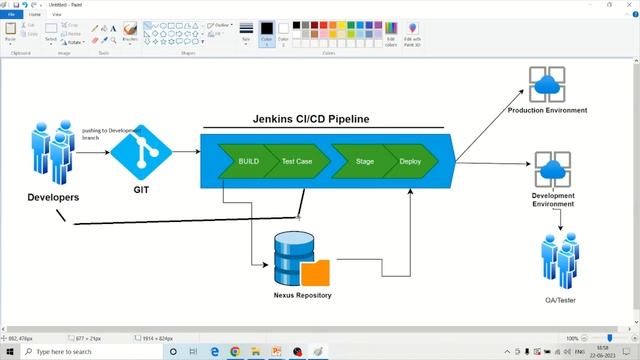
Task: Show hidden system tray icons
Action: coord(507,351)
